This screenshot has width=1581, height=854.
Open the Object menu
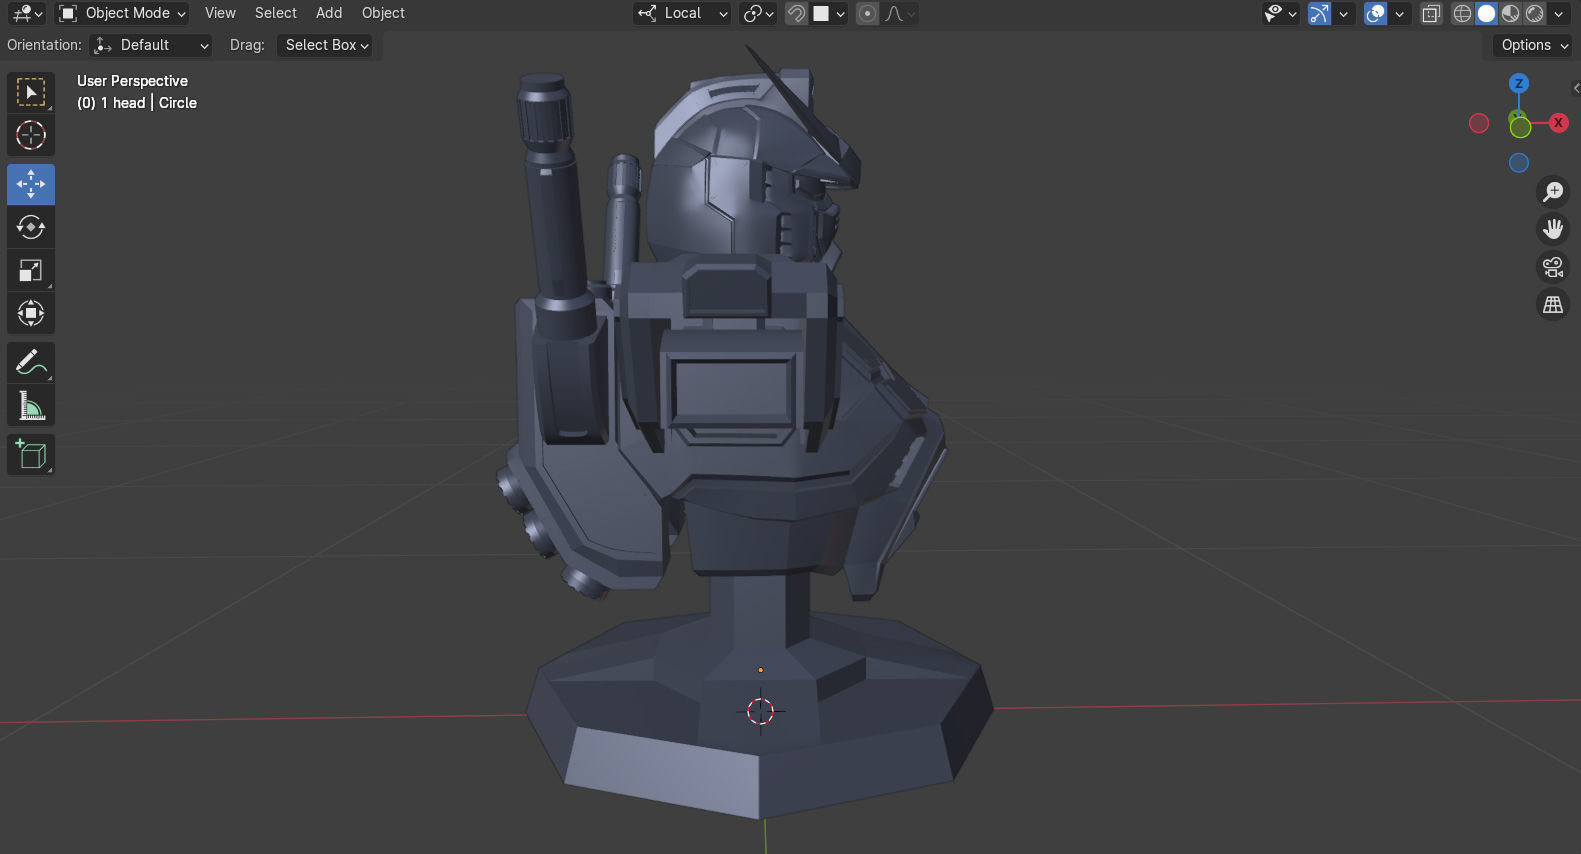coord(383,13)
